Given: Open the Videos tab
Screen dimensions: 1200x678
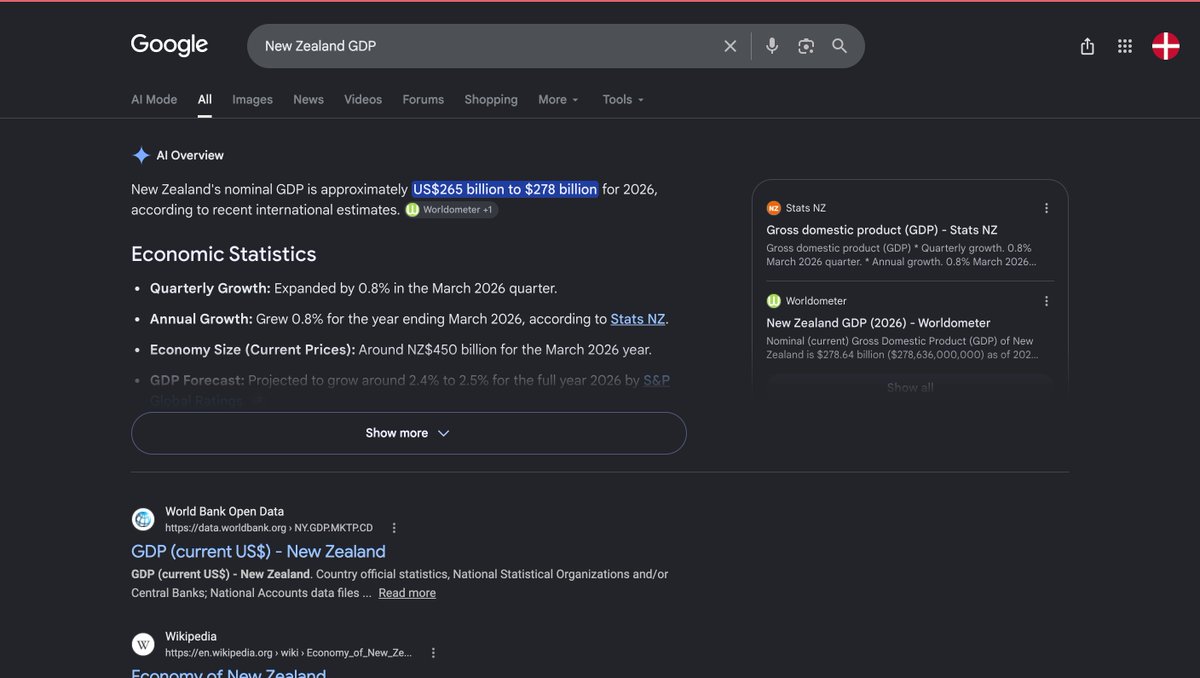Looking at the screenshot, I should tap(363, 100).
